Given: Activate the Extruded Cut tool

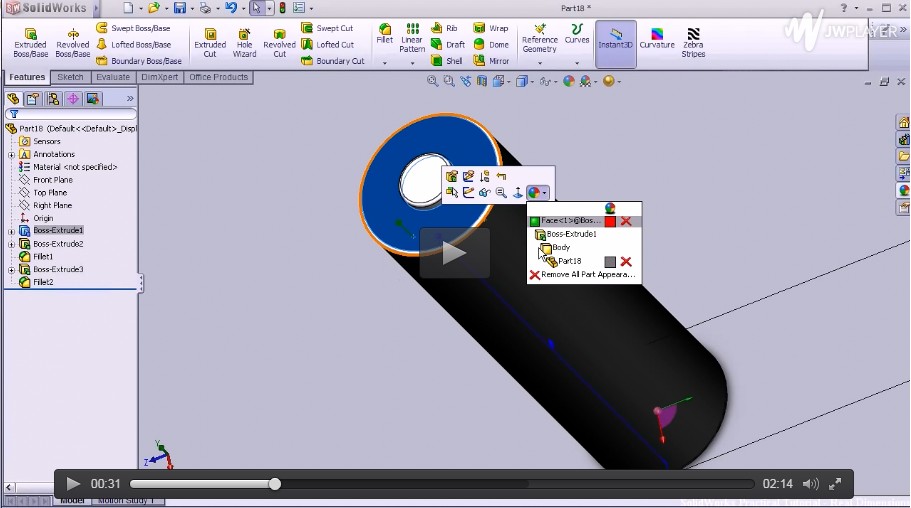Looking at the screenshot, I should click(x=210, y=42).
